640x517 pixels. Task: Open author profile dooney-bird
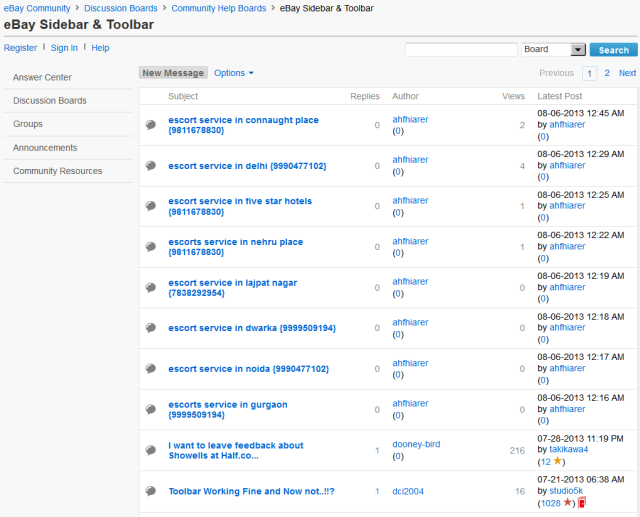[x=415, y=445]
